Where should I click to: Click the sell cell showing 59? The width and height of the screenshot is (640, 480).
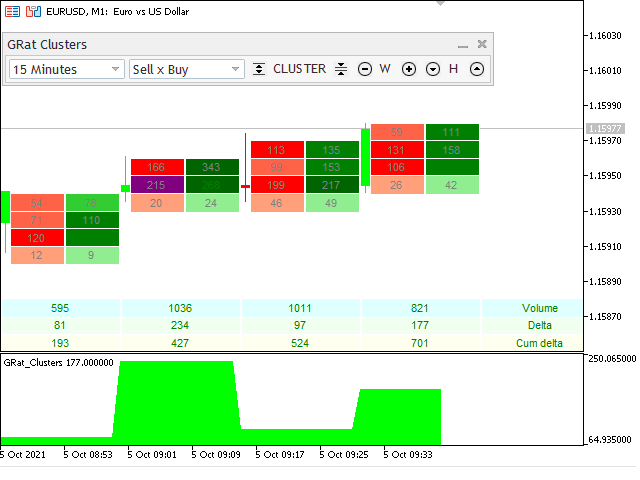tap(397, 132)
